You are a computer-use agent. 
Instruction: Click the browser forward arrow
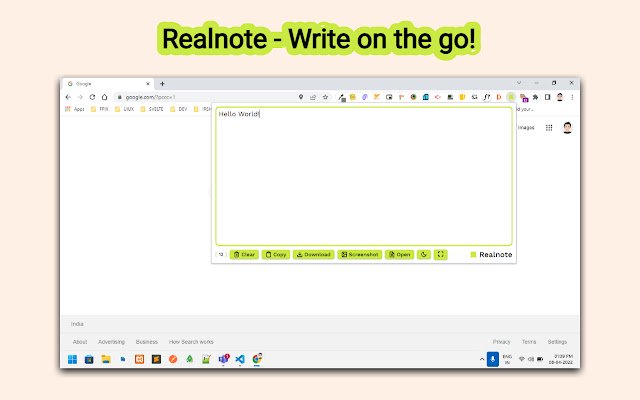coord(80,97)
